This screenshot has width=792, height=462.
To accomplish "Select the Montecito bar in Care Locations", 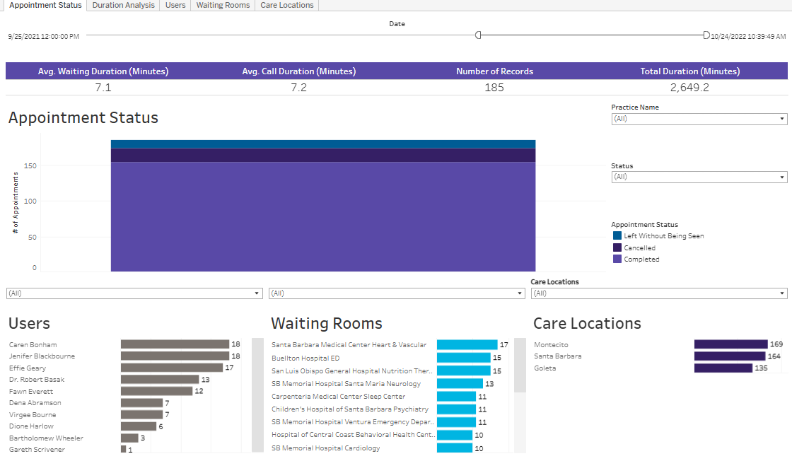I will tap(730, 344).
